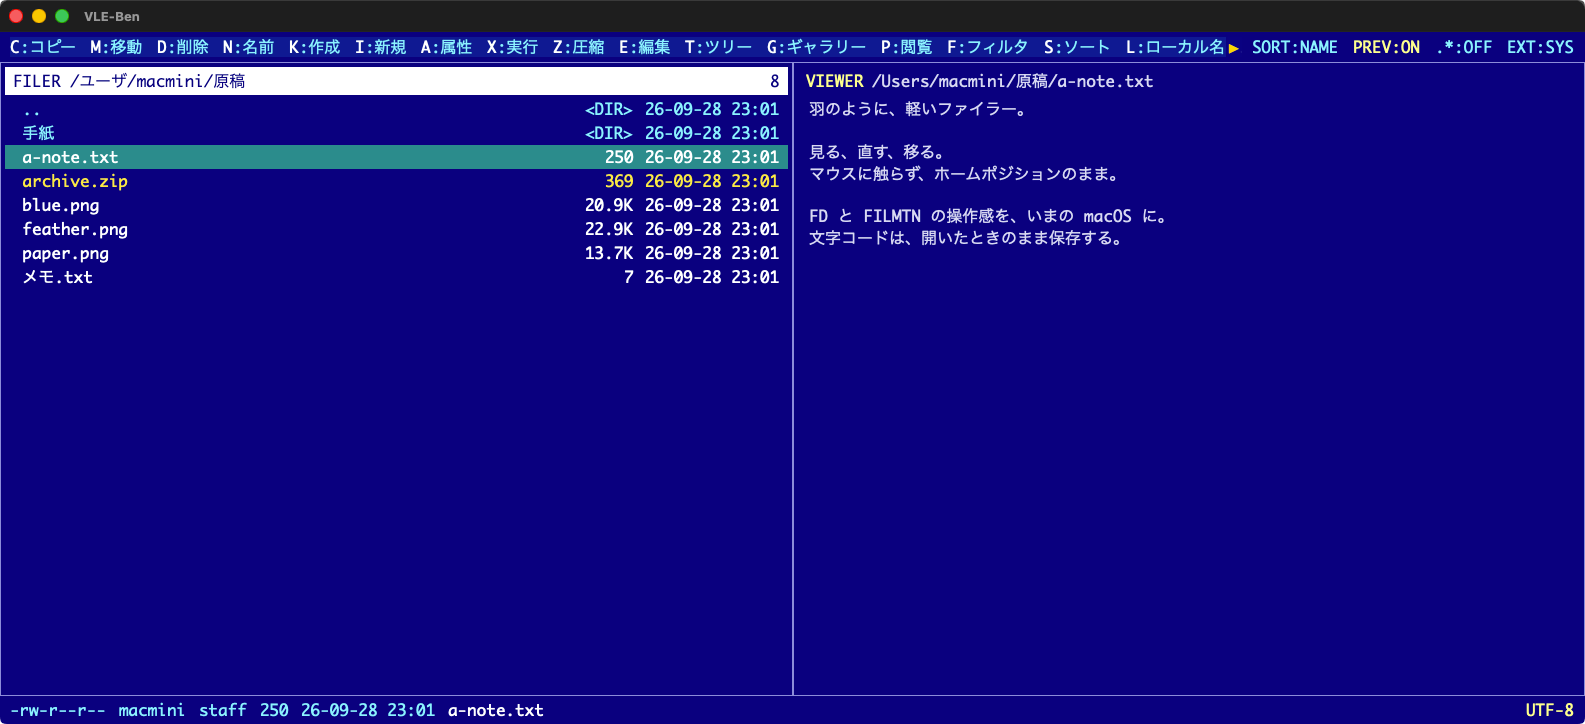
Task: Select the M:移動 move command
Action: point(116,47)
